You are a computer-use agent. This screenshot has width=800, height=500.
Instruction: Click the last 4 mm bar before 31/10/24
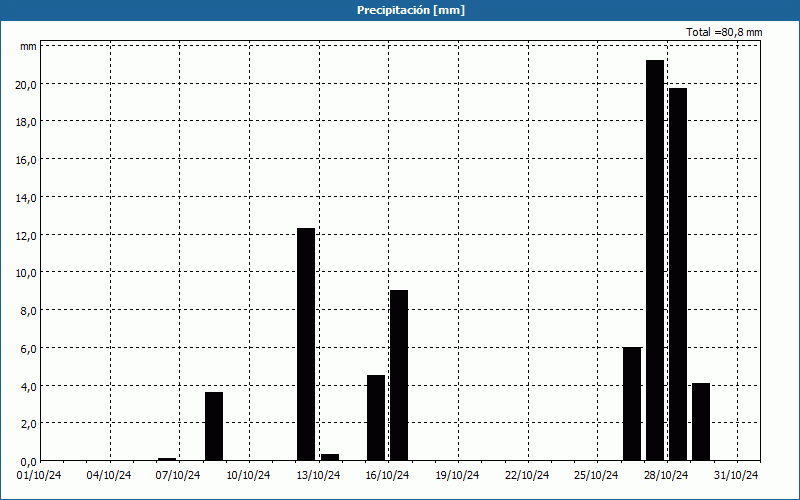(x=701, y=422)
